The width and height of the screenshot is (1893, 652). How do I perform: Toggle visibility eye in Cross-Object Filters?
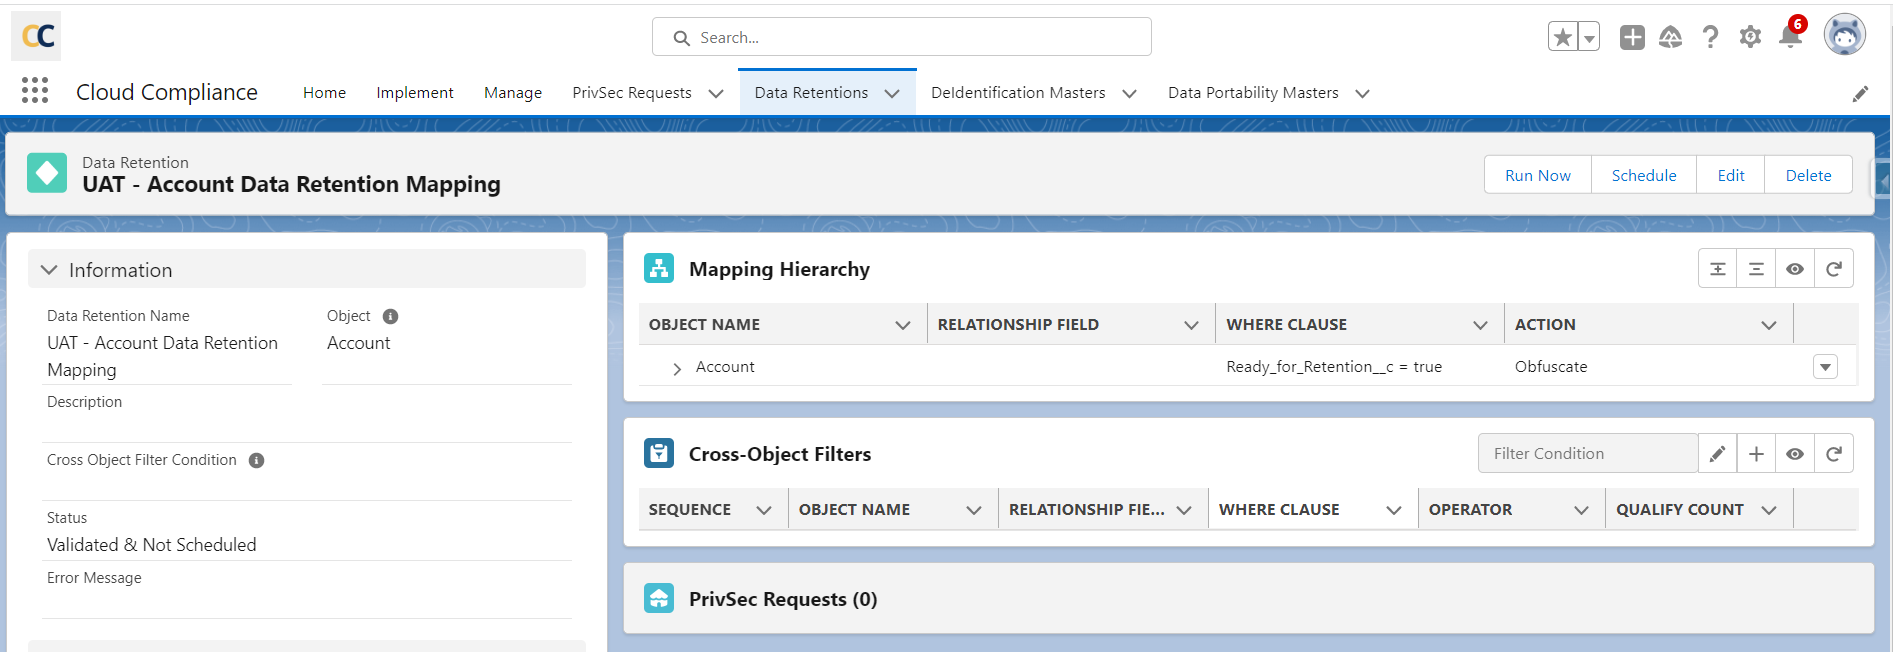[1795, 454]
